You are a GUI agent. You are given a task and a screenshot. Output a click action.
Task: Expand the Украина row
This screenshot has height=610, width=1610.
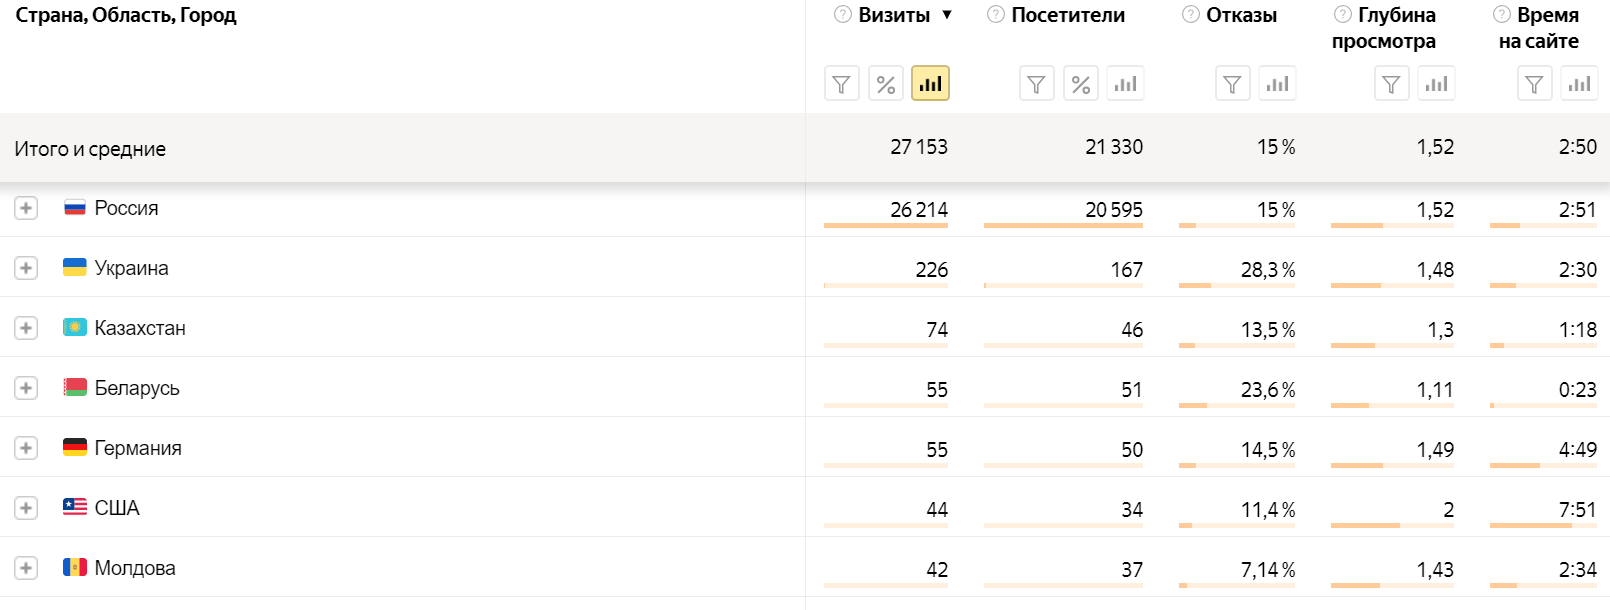[26, 268]
